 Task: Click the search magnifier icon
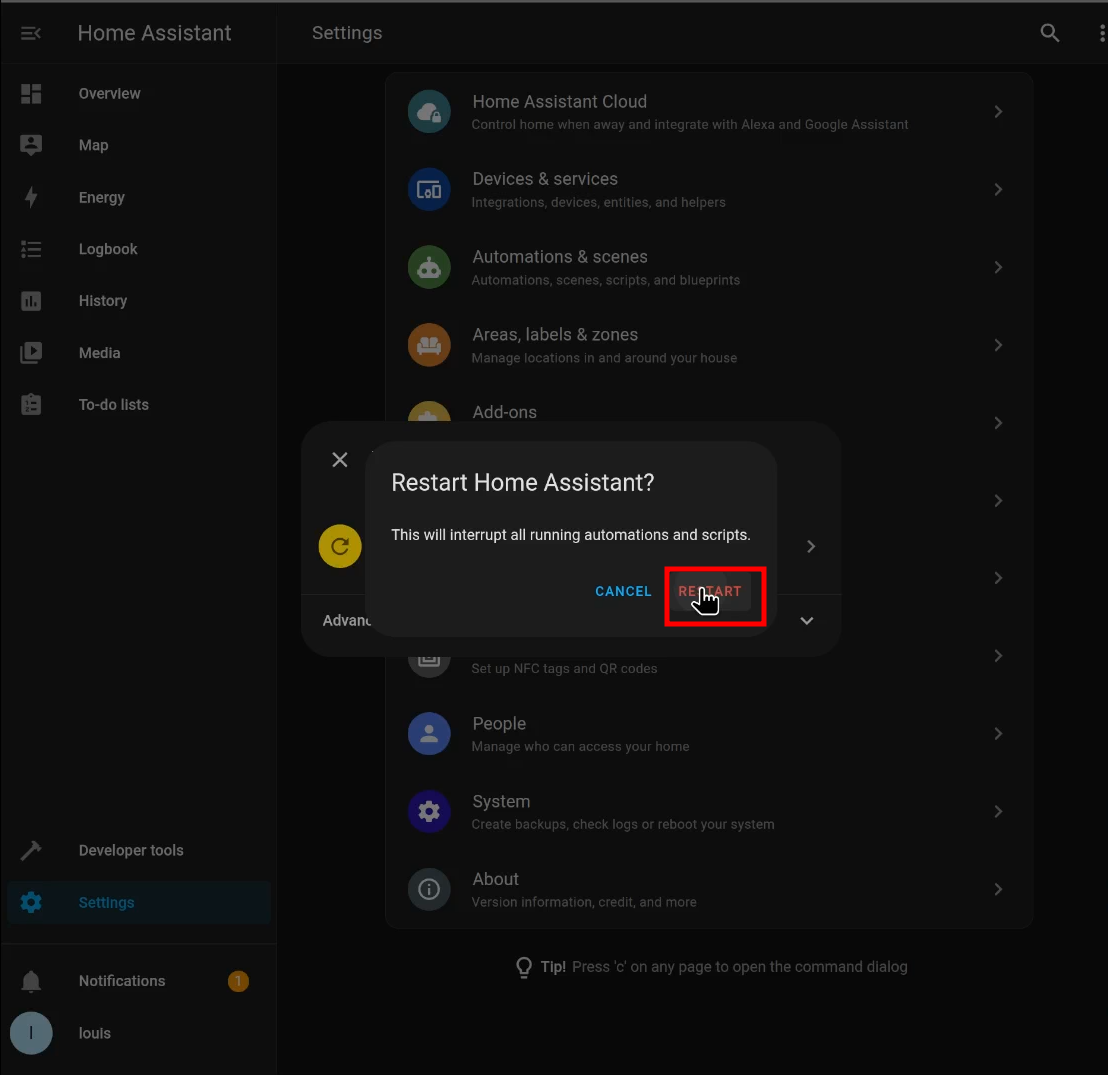(x=1050, y=33)
